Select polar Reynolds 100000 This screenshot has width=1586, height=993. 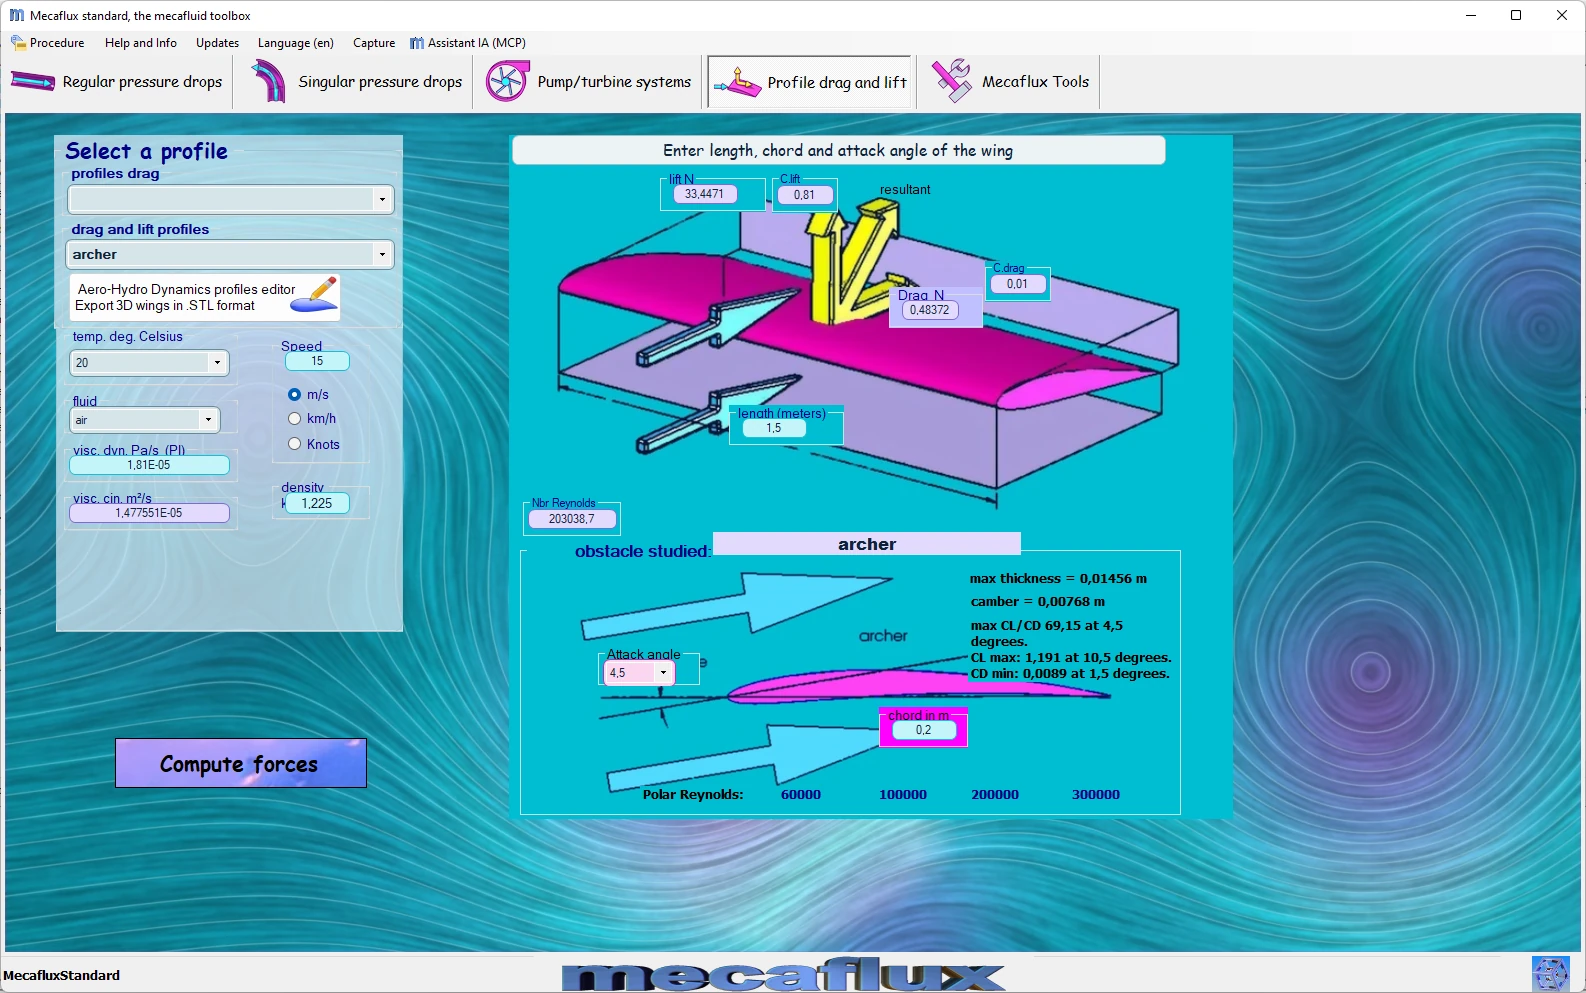point(903,795)
